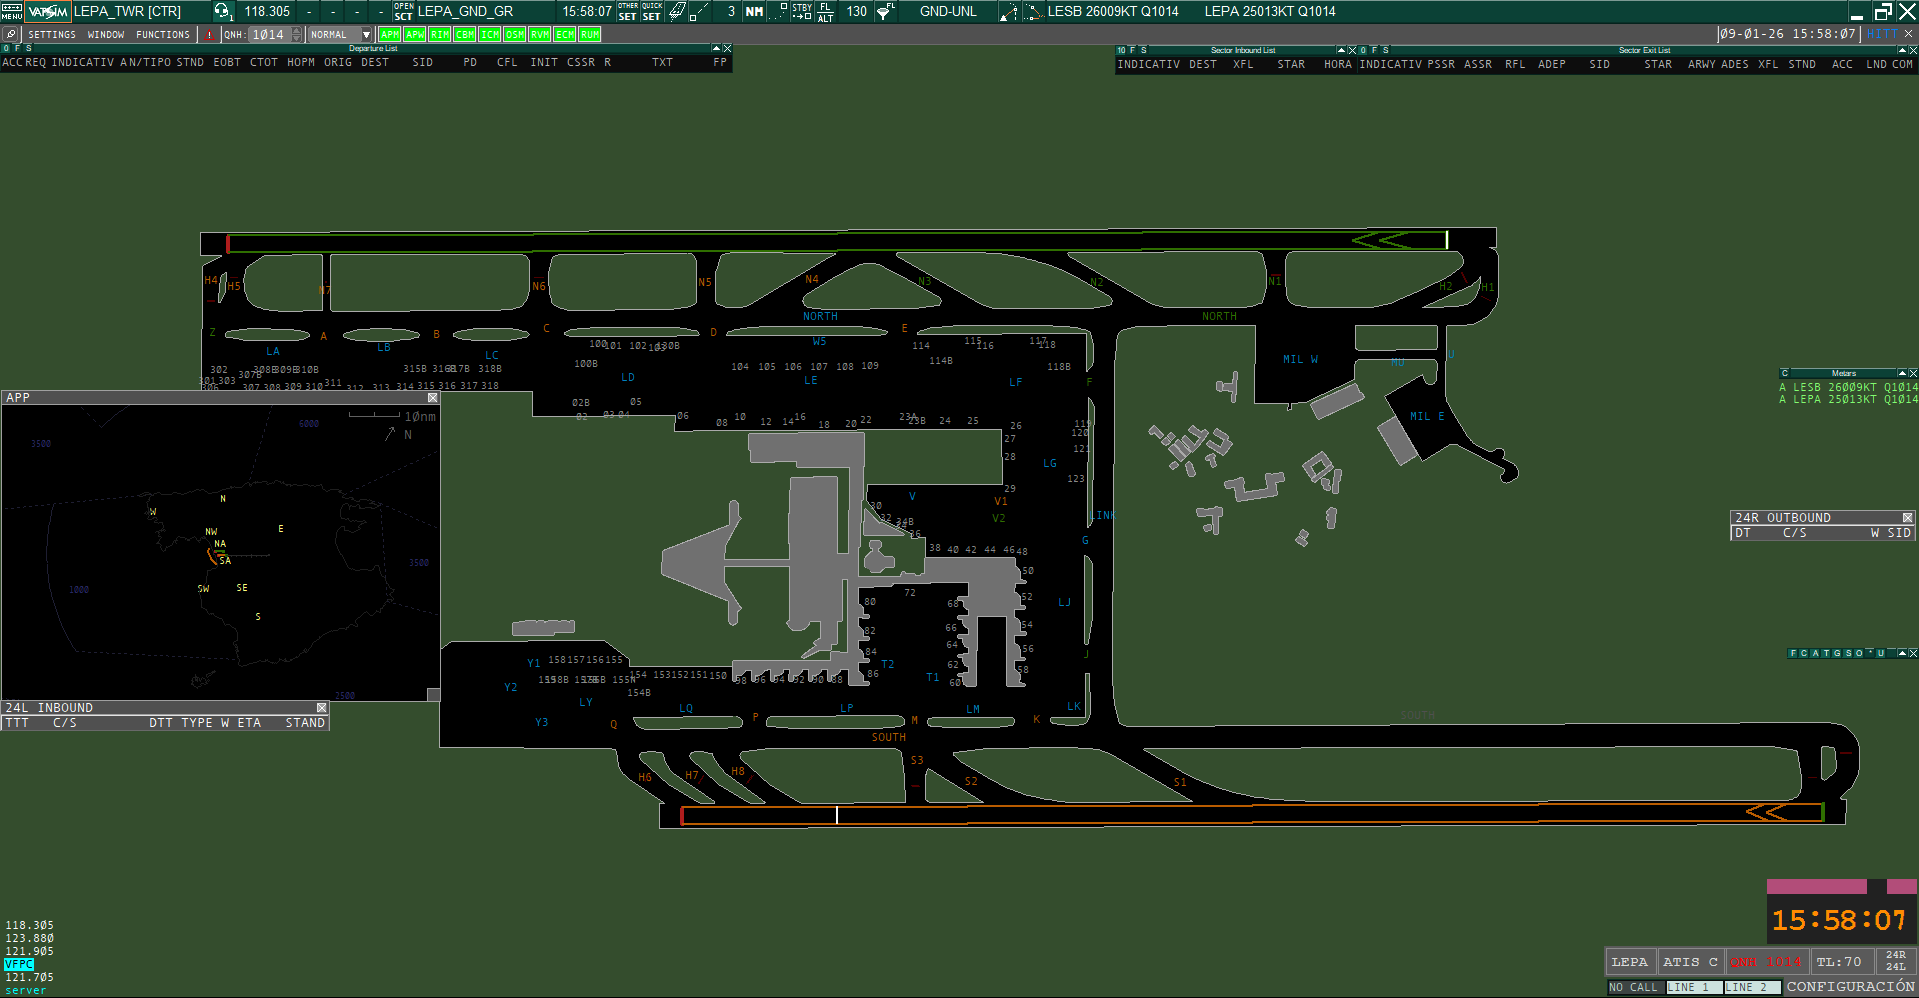Collapse the Departure List panel
Viewport: 1919px width, 998px height.
[x=716, y=48]
